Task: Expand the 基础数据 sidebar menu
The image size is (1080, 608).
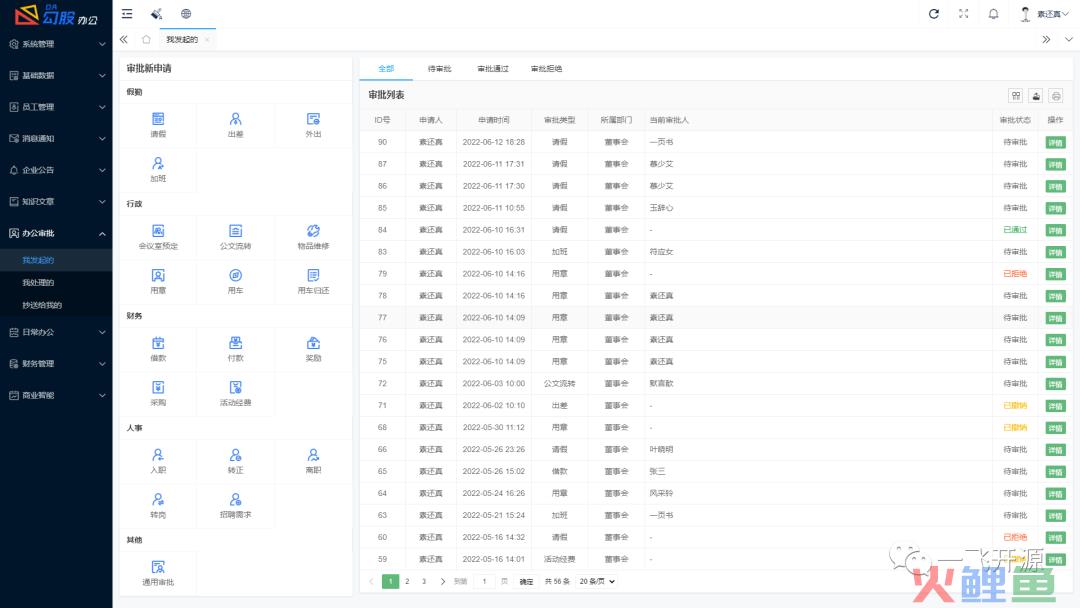Action: click(56, 76)
